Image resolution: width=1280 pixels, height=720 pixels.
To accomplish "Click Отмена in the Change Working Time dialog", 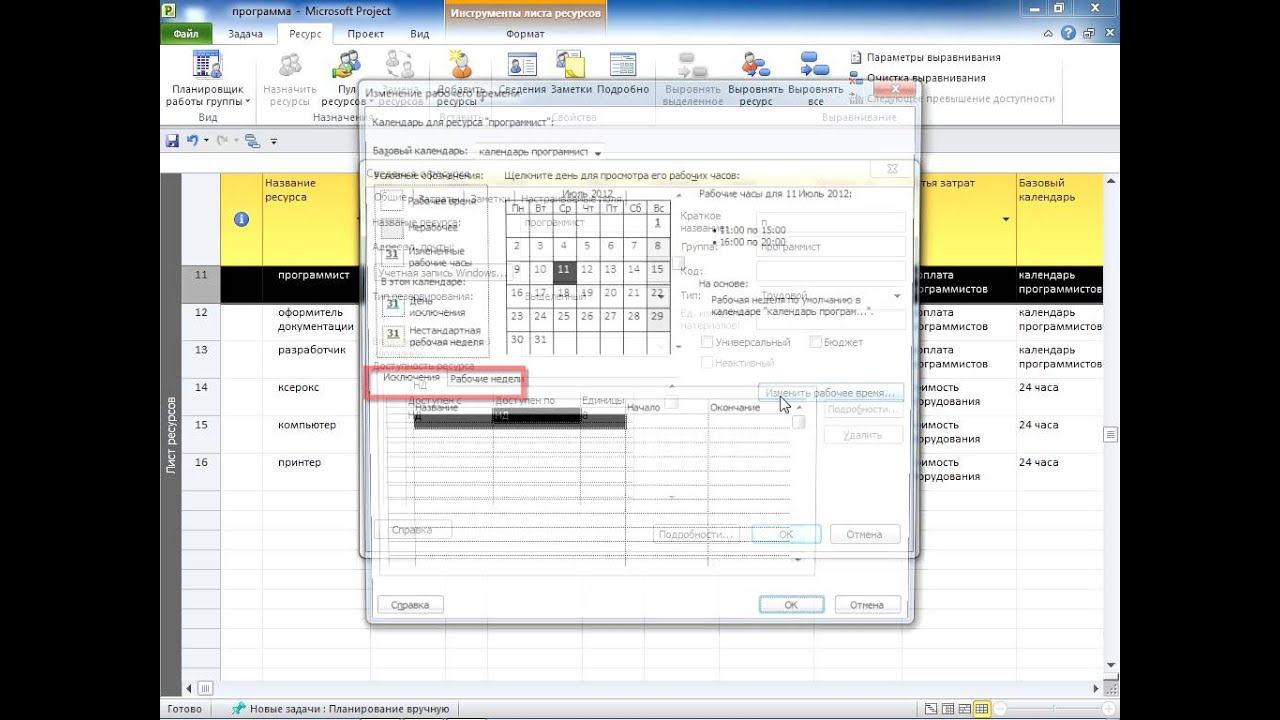I will tap(867, 605).
